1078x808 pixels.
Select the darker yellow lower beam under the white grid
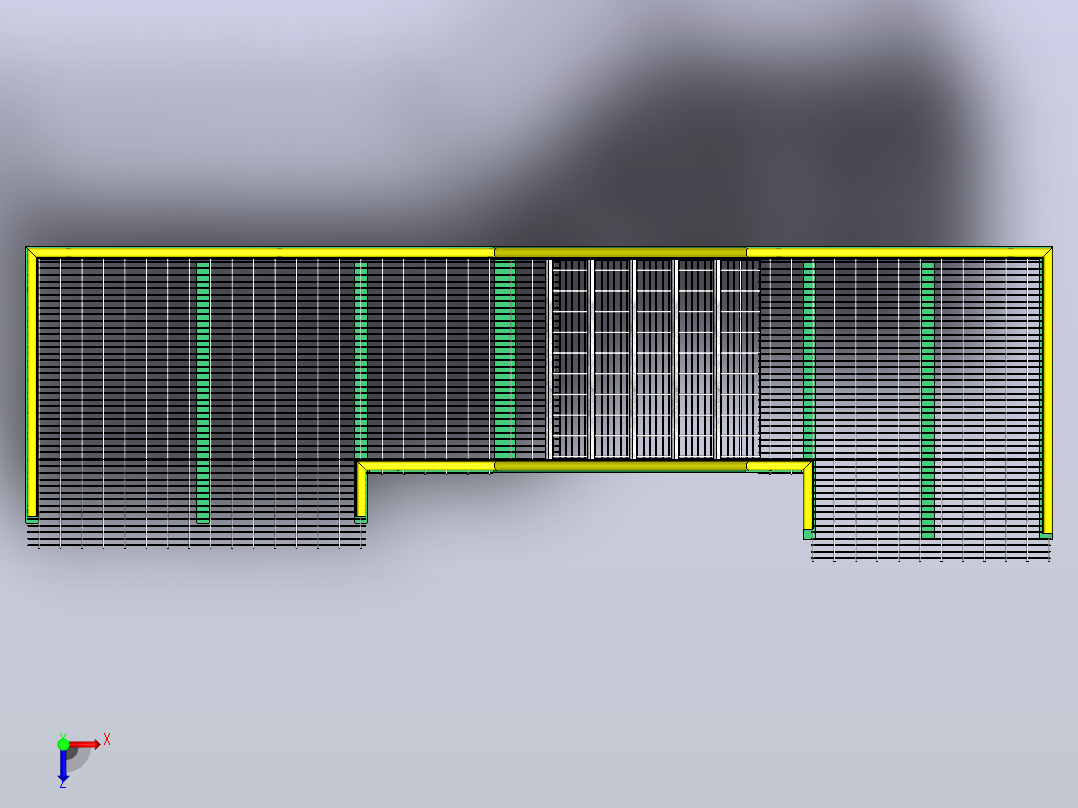coord(620,467)
